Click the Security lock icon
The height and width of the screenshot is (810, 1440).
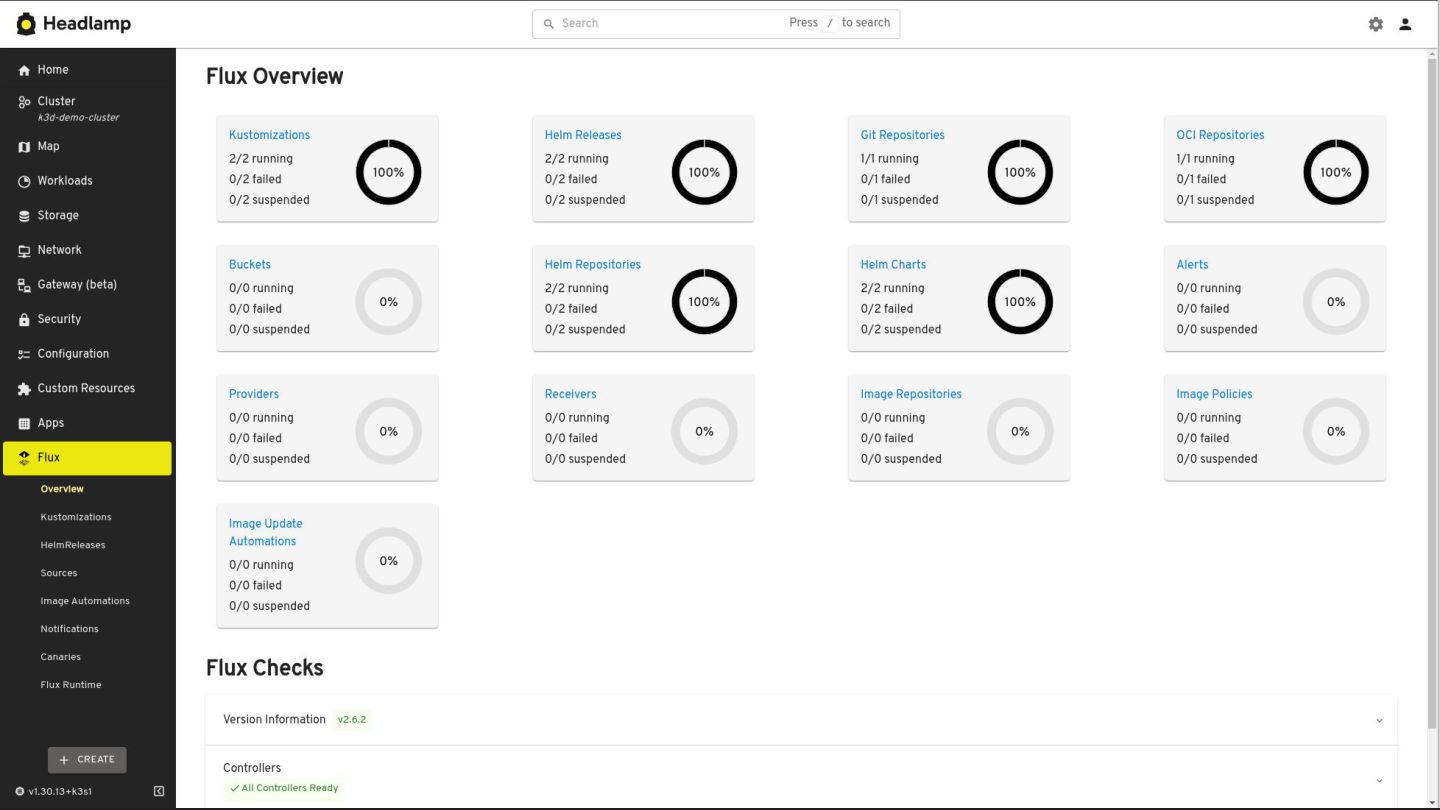pyautogui.click(x=24, y=320)
